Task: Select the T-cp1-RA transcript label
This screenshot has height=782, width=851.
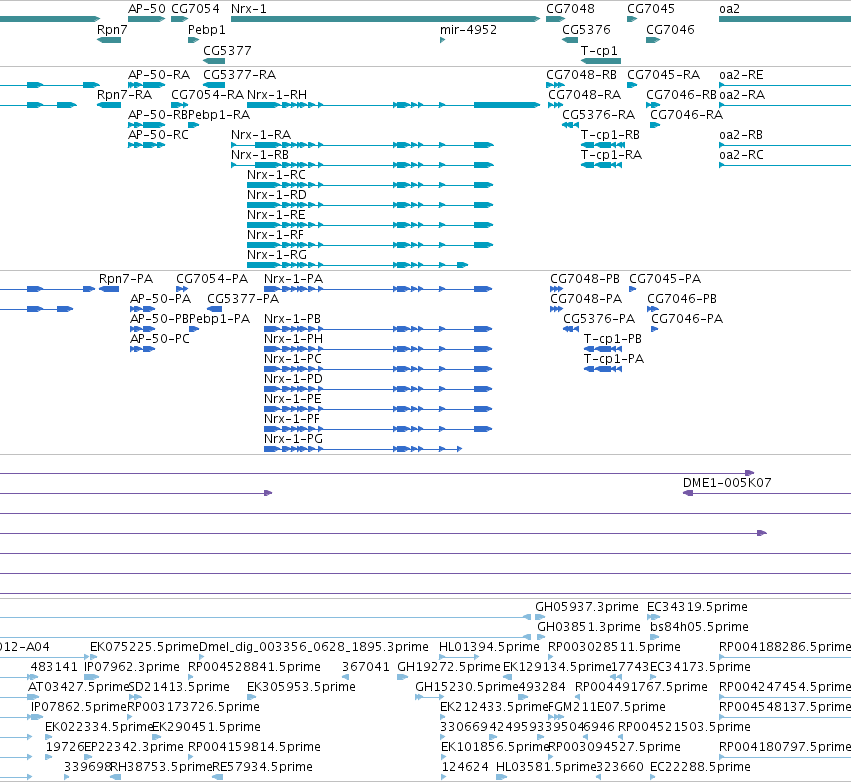Action: point(611,155)
